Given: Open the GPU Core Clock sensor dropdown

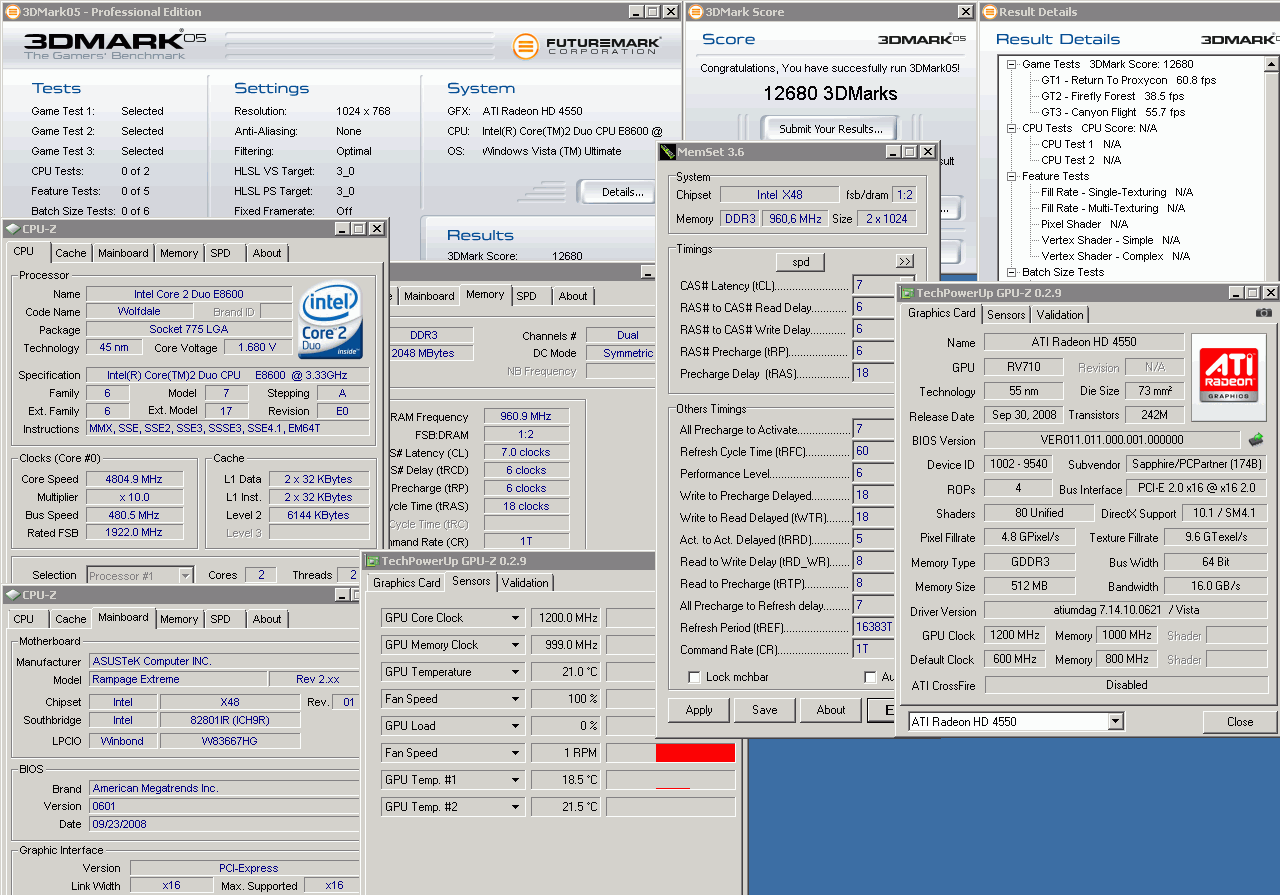Looking at the screenshot, I should tap(516, 618).
